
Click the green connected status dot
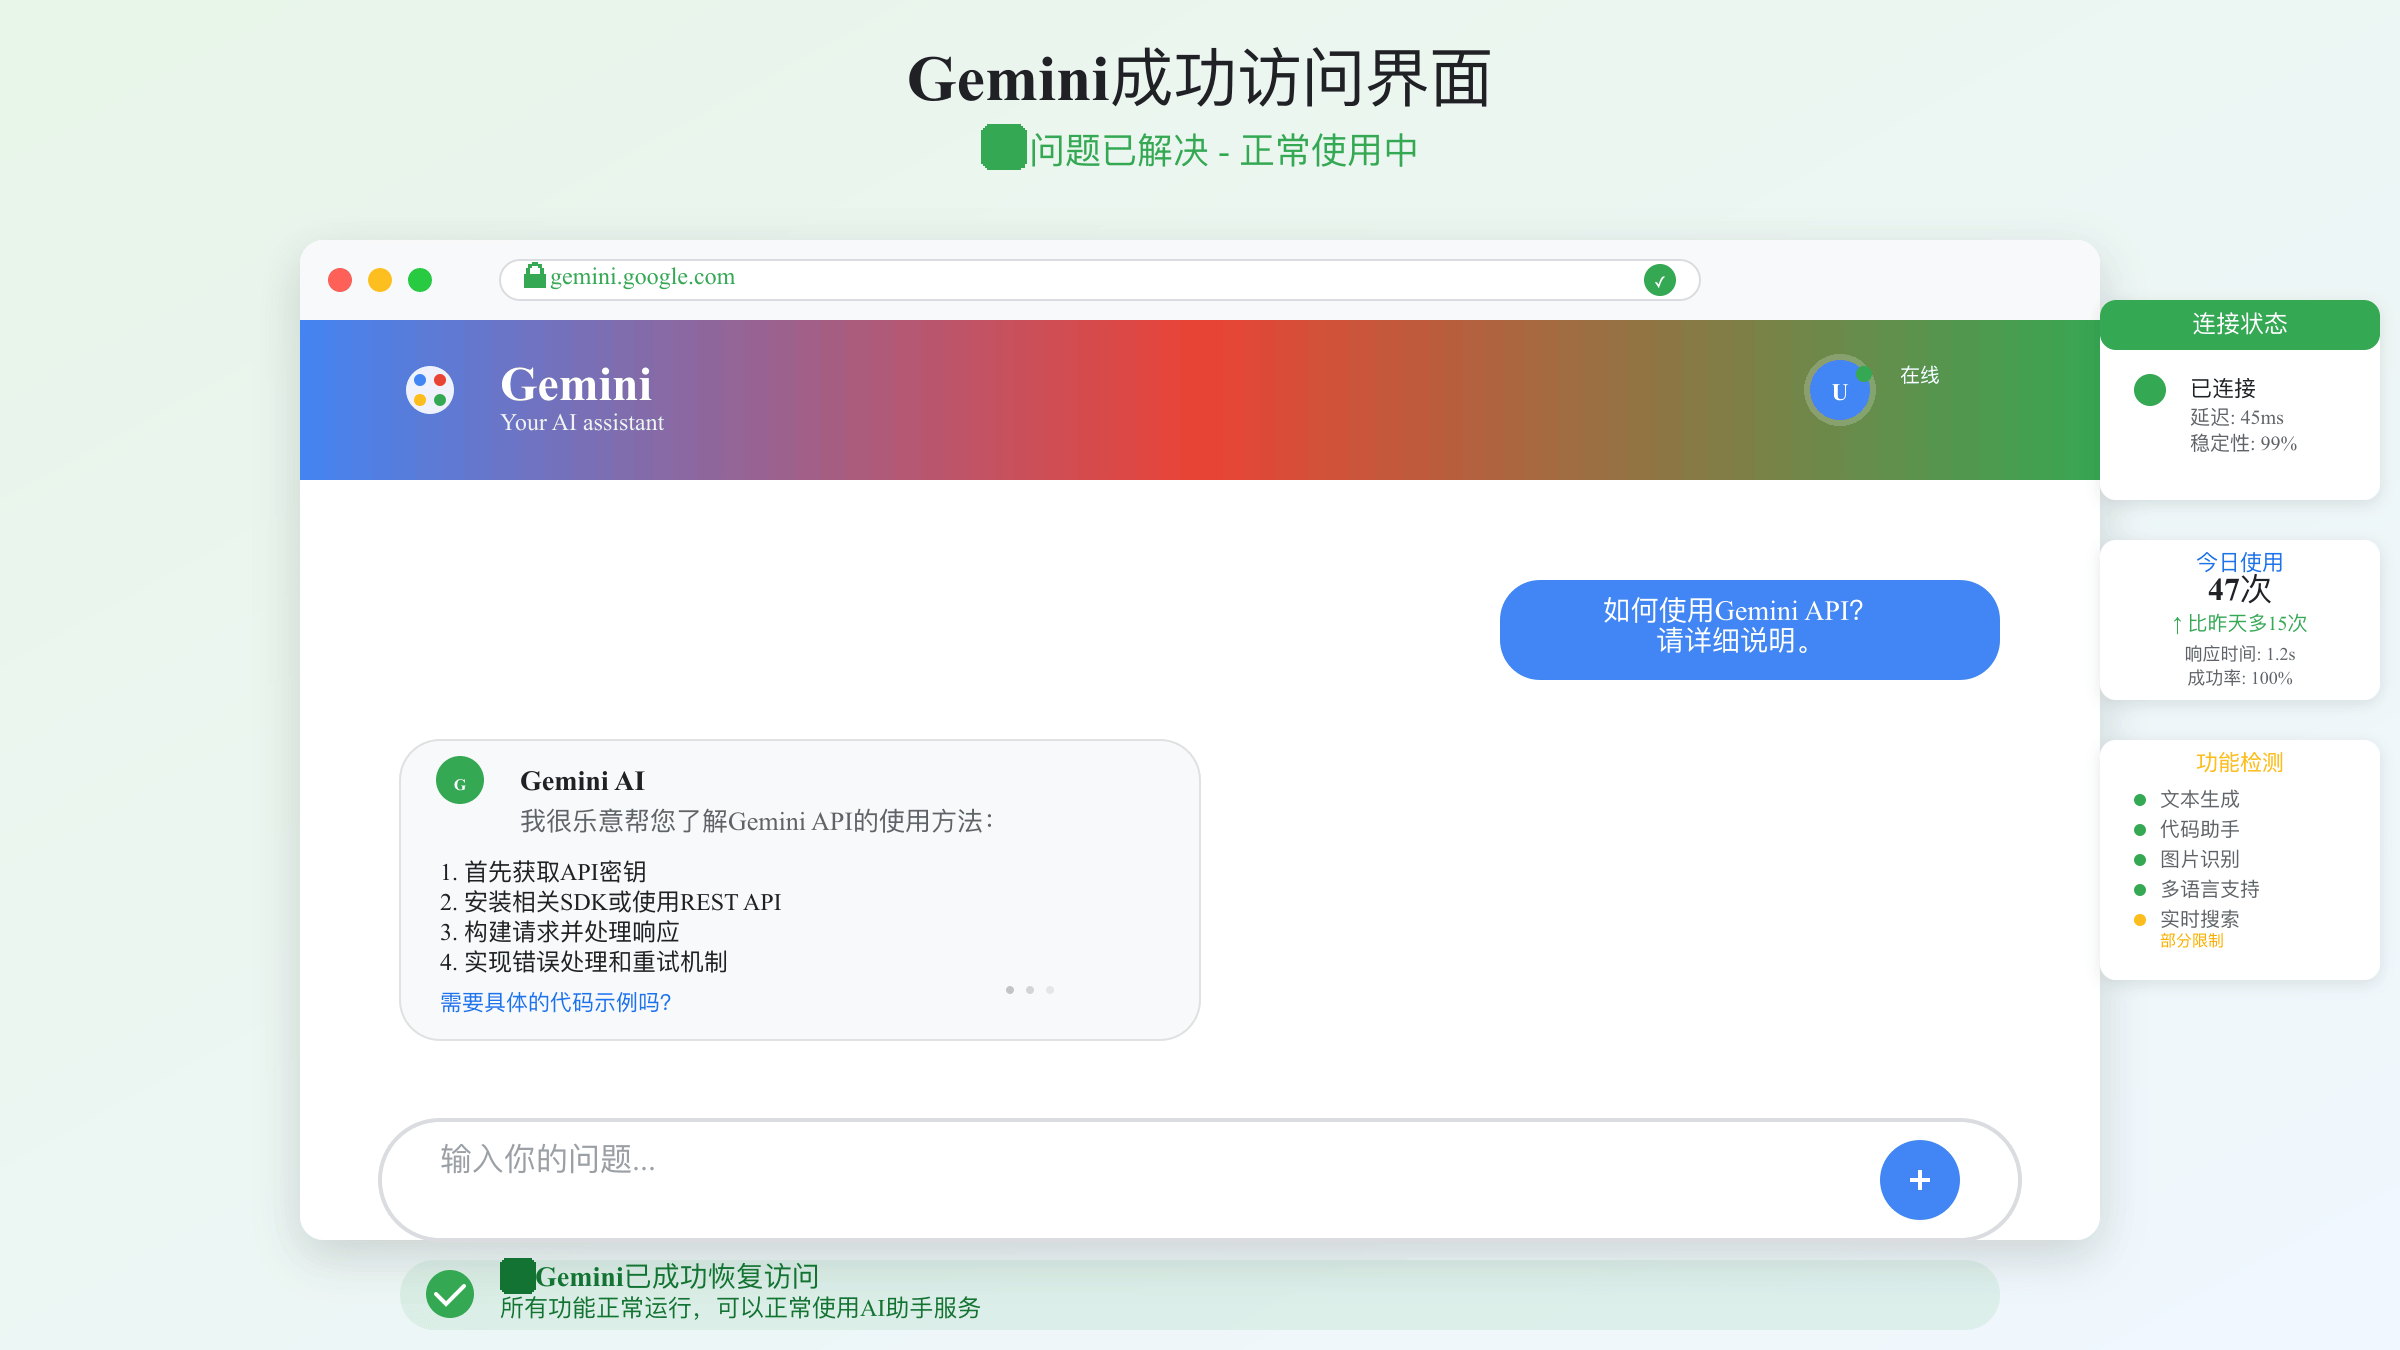tap(2150, 390)
